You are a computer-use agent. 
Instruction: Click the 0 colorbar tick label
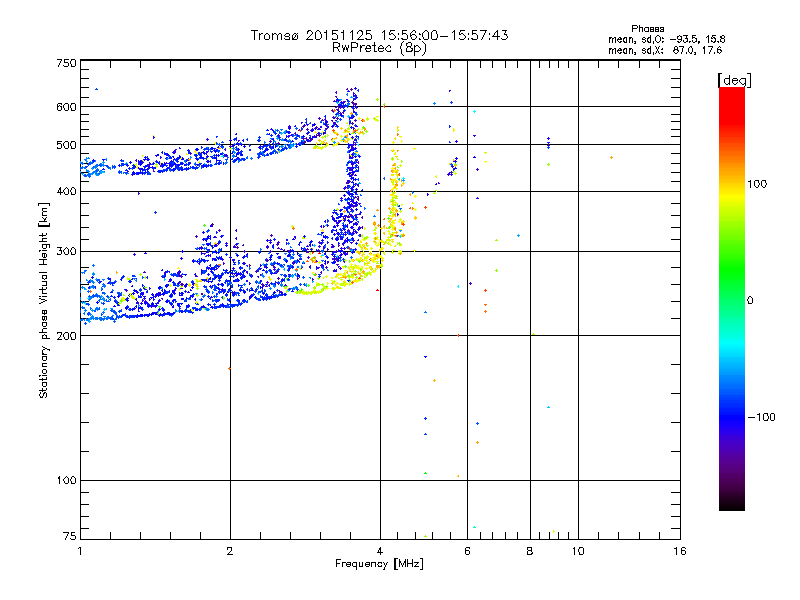click(x=750, y=301)
